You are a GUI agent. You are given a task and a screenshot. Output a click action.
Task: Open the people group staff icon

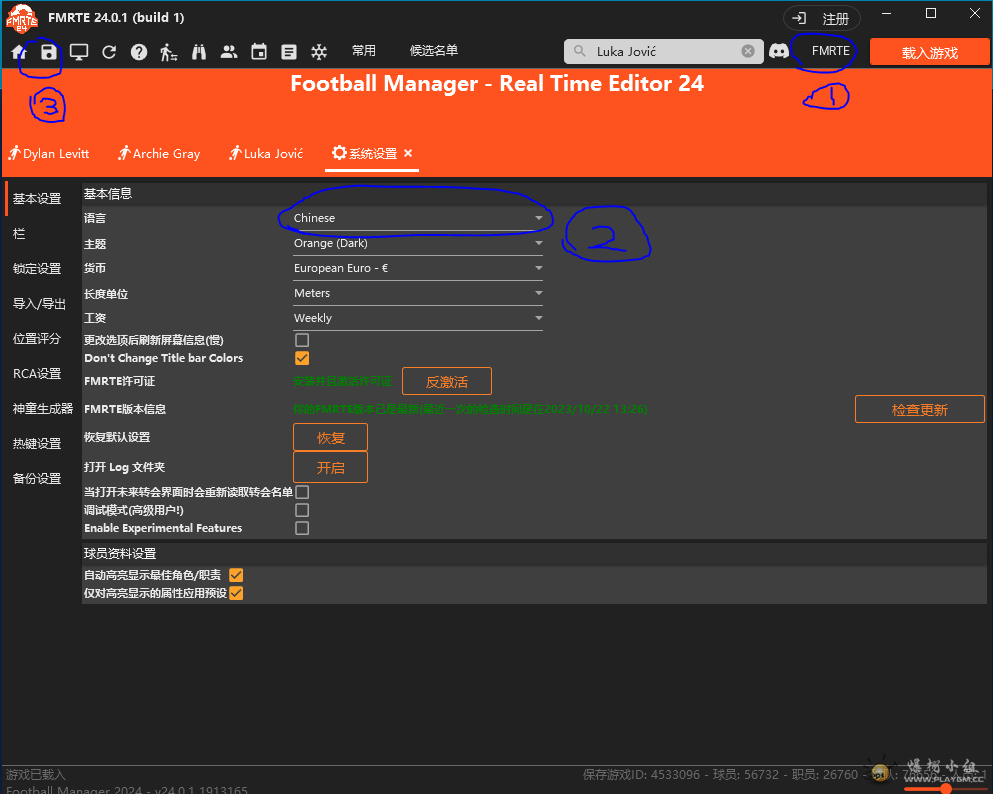pyautogui.click(x=229, y=52)
